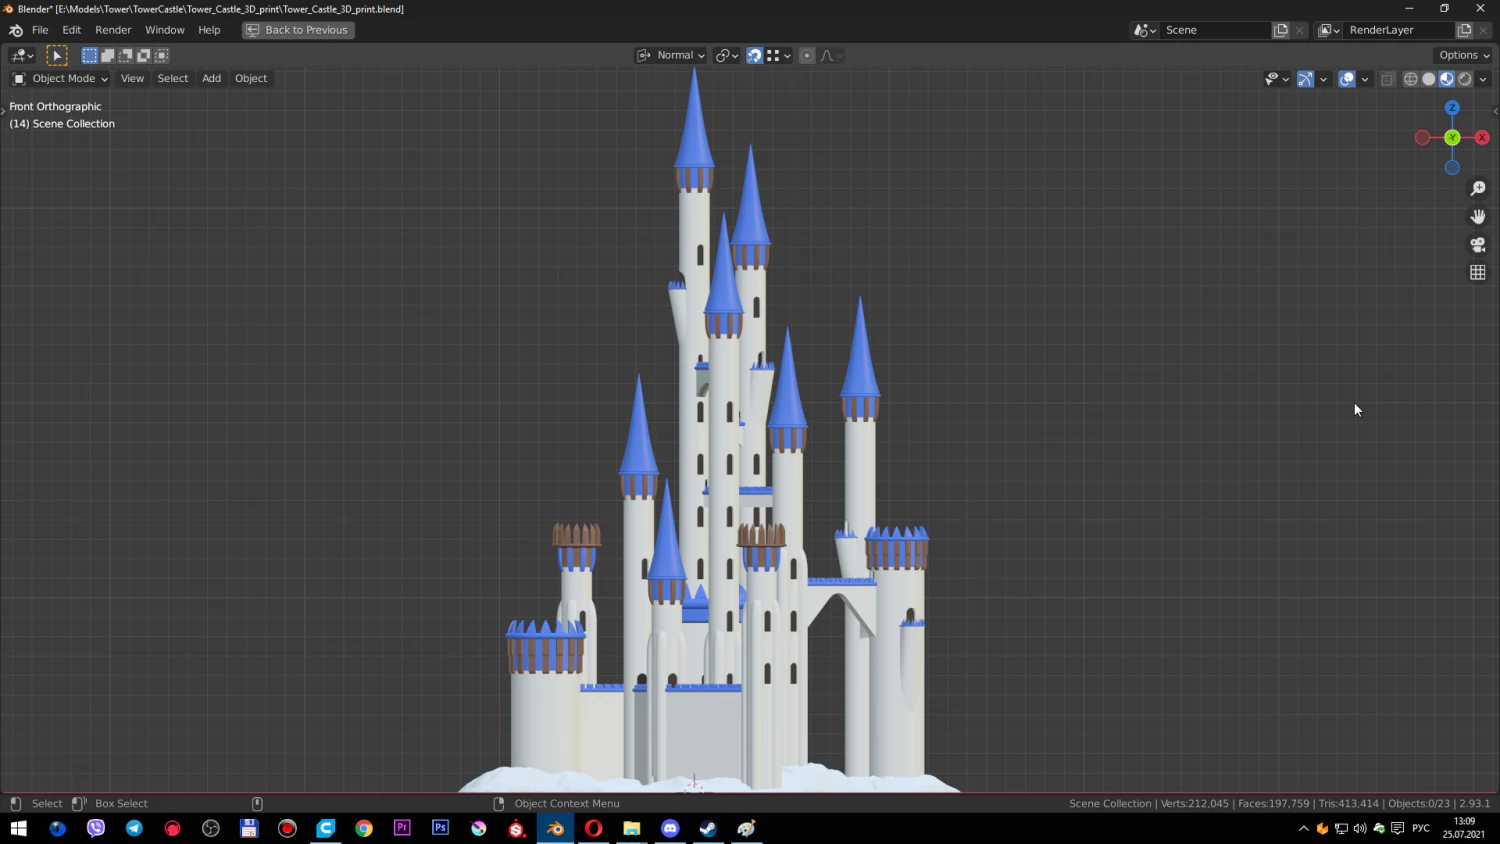Open the gizmo settings dropdown
This screenshot has height=844, width=1500.
tap(1323, 79)
